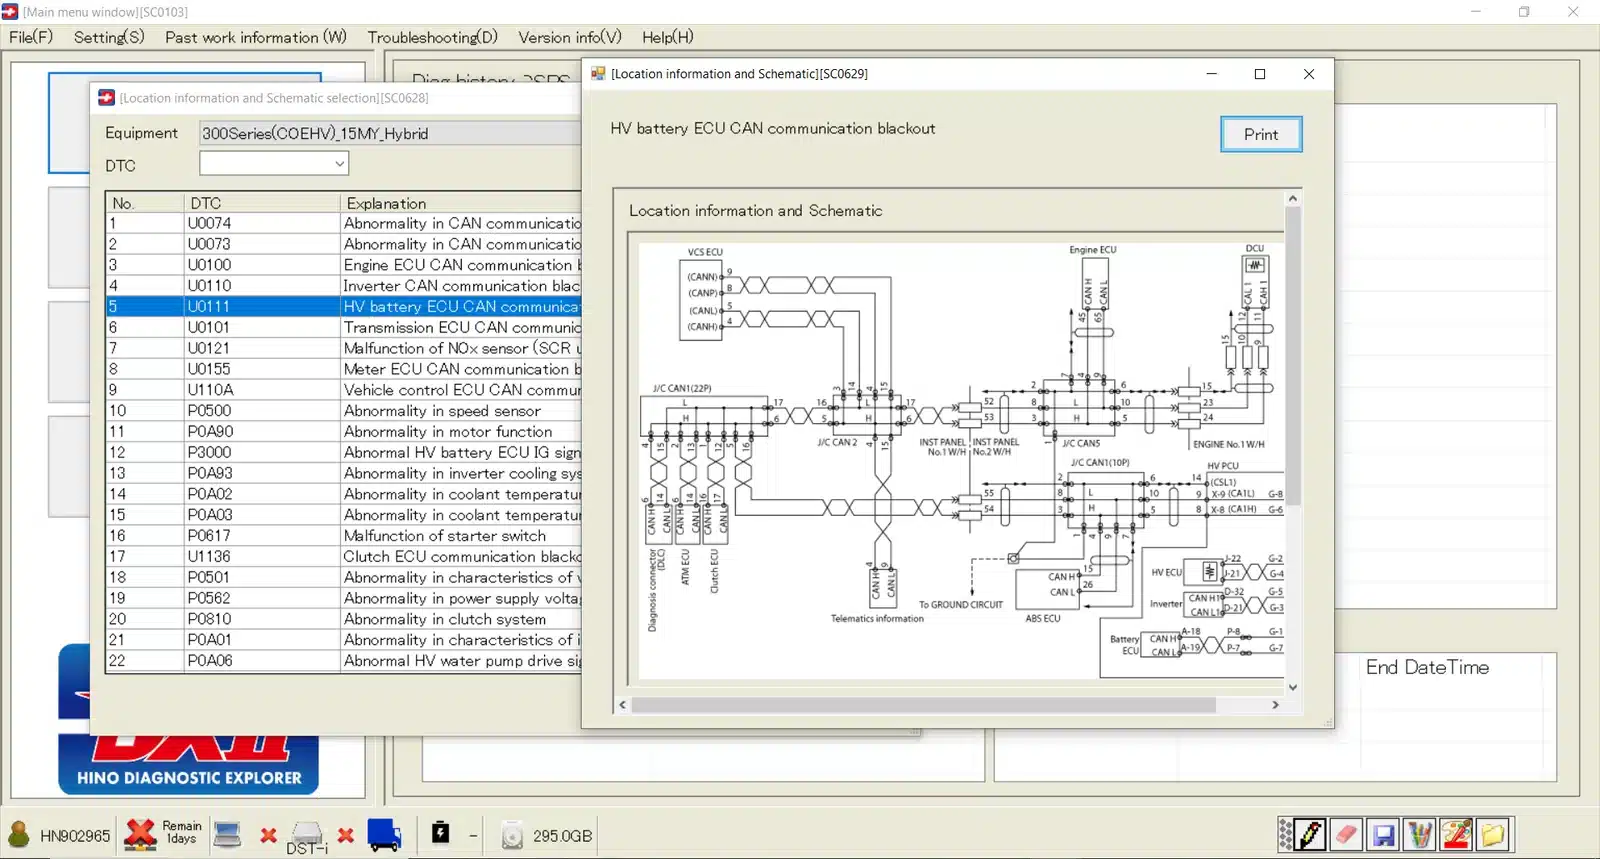Viewport: 1600px width, 859px height.
Task: Open the Setting(S) menu
Action: pos(109,37)
